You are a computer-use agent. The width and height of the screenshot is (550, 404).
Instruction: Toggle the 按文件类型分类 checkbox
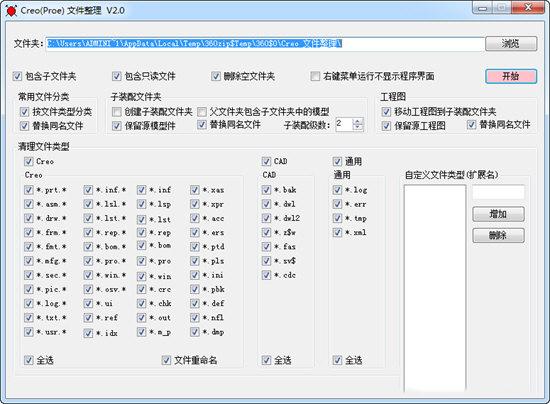click(x=24, y=112)
